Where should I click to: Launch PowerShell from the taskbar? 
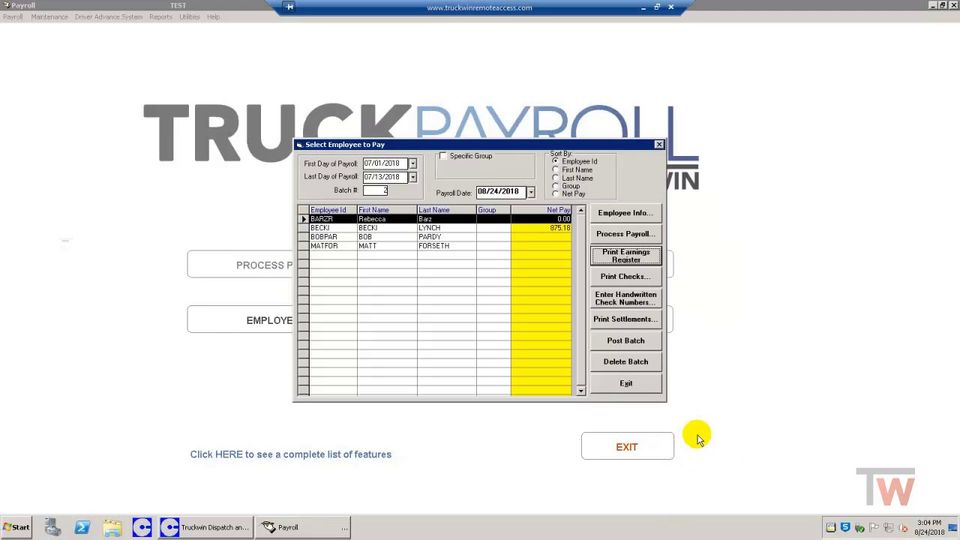point(83,527)
